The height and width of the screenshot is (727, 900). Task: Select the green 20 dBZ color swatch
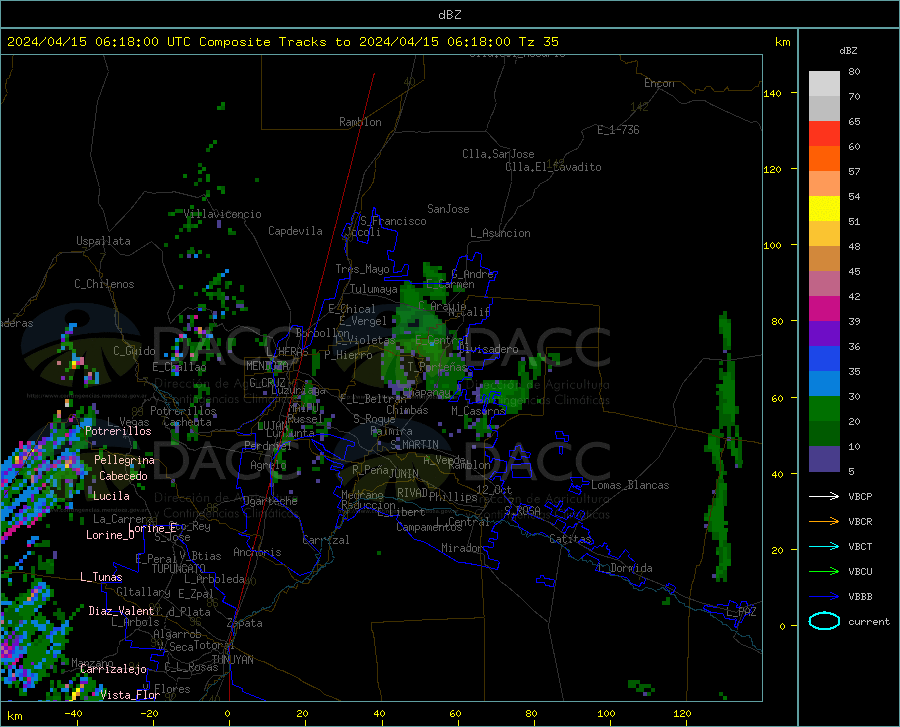point(824,409)
